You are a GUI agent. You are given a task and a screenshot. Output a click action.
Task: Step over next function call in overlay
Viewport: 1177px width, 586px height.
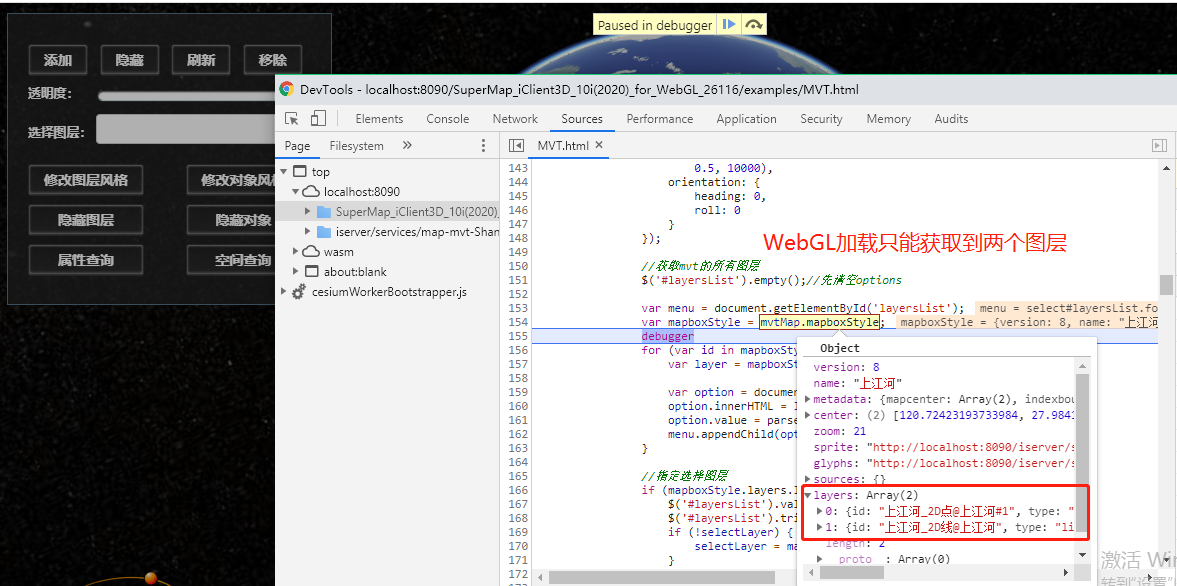(x=754, y=24)
